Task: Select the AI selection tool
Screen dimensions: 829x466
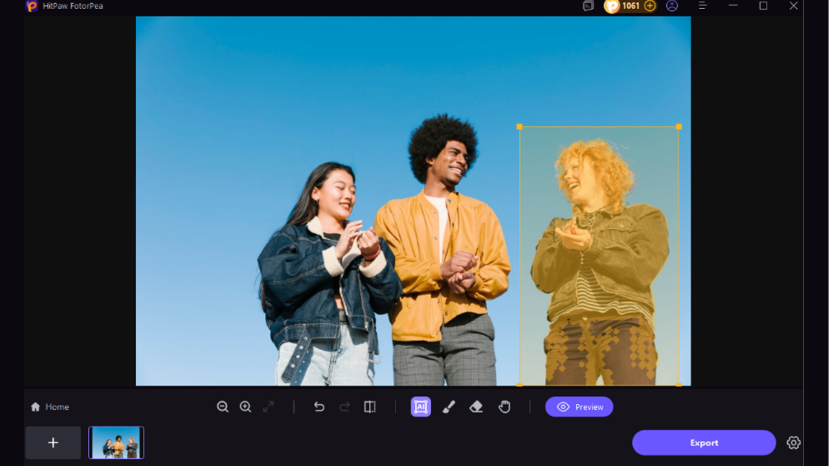Action: (421, 407)
